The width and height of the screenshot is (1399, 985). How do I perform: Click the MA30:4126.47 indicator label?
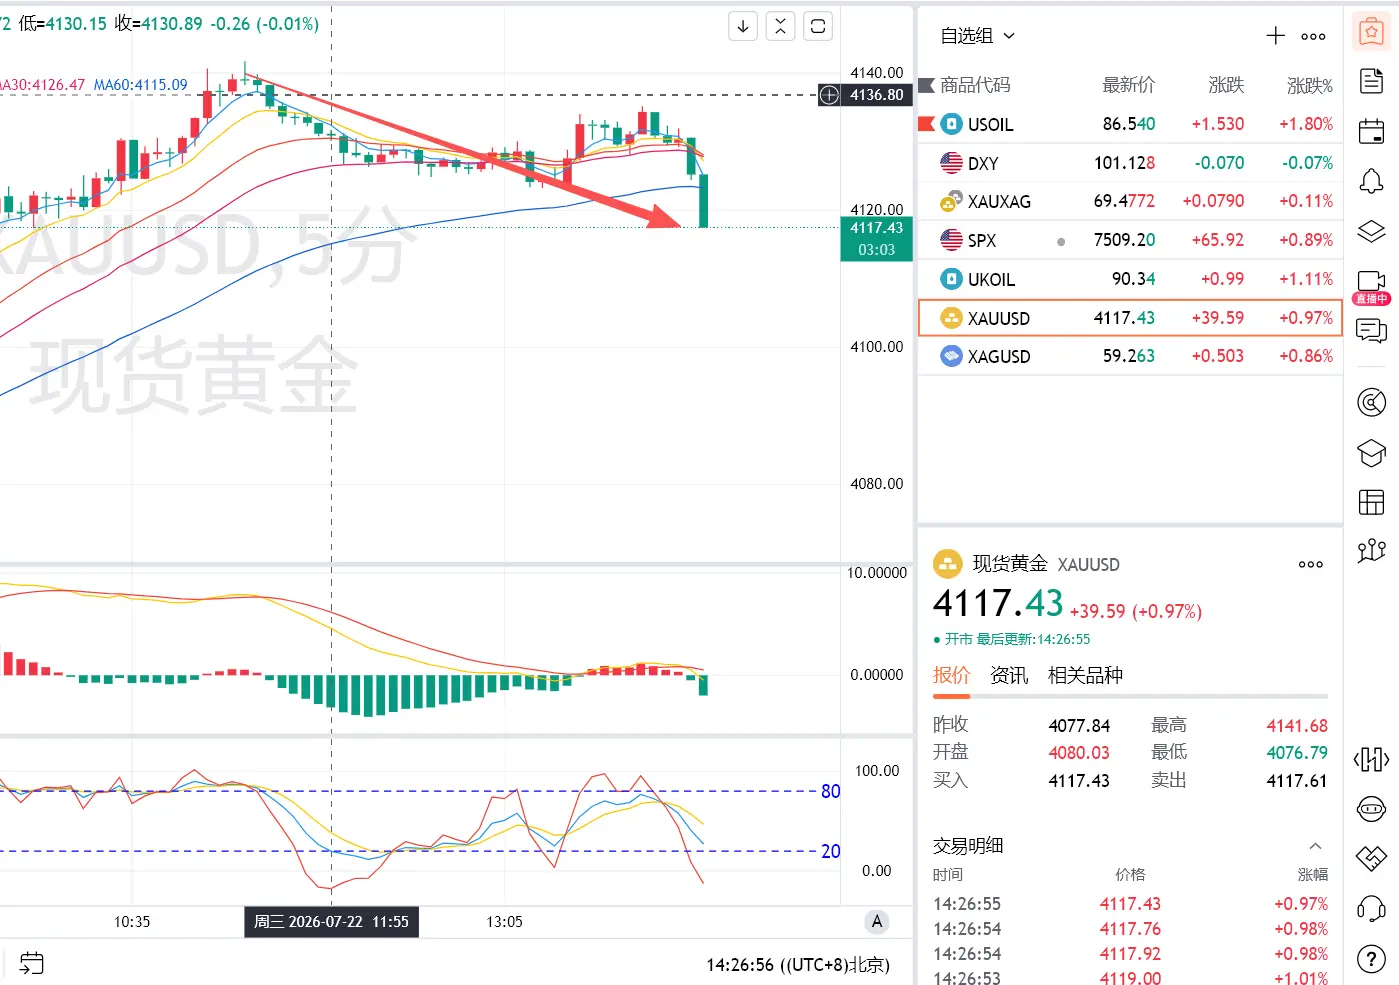43,85
